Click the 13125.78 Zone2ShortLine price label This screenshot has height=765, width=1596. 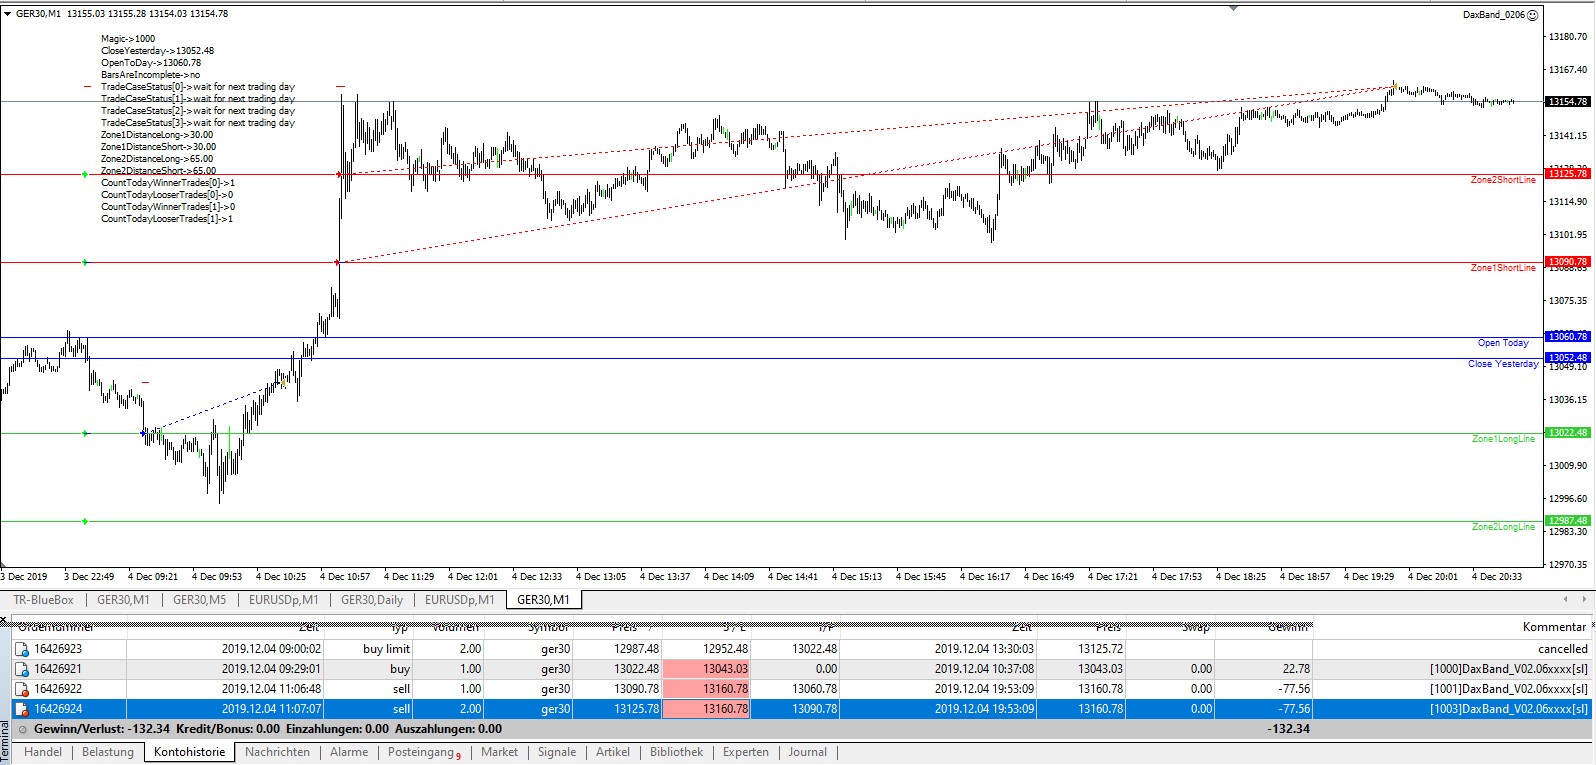[x=1567, y=174]
